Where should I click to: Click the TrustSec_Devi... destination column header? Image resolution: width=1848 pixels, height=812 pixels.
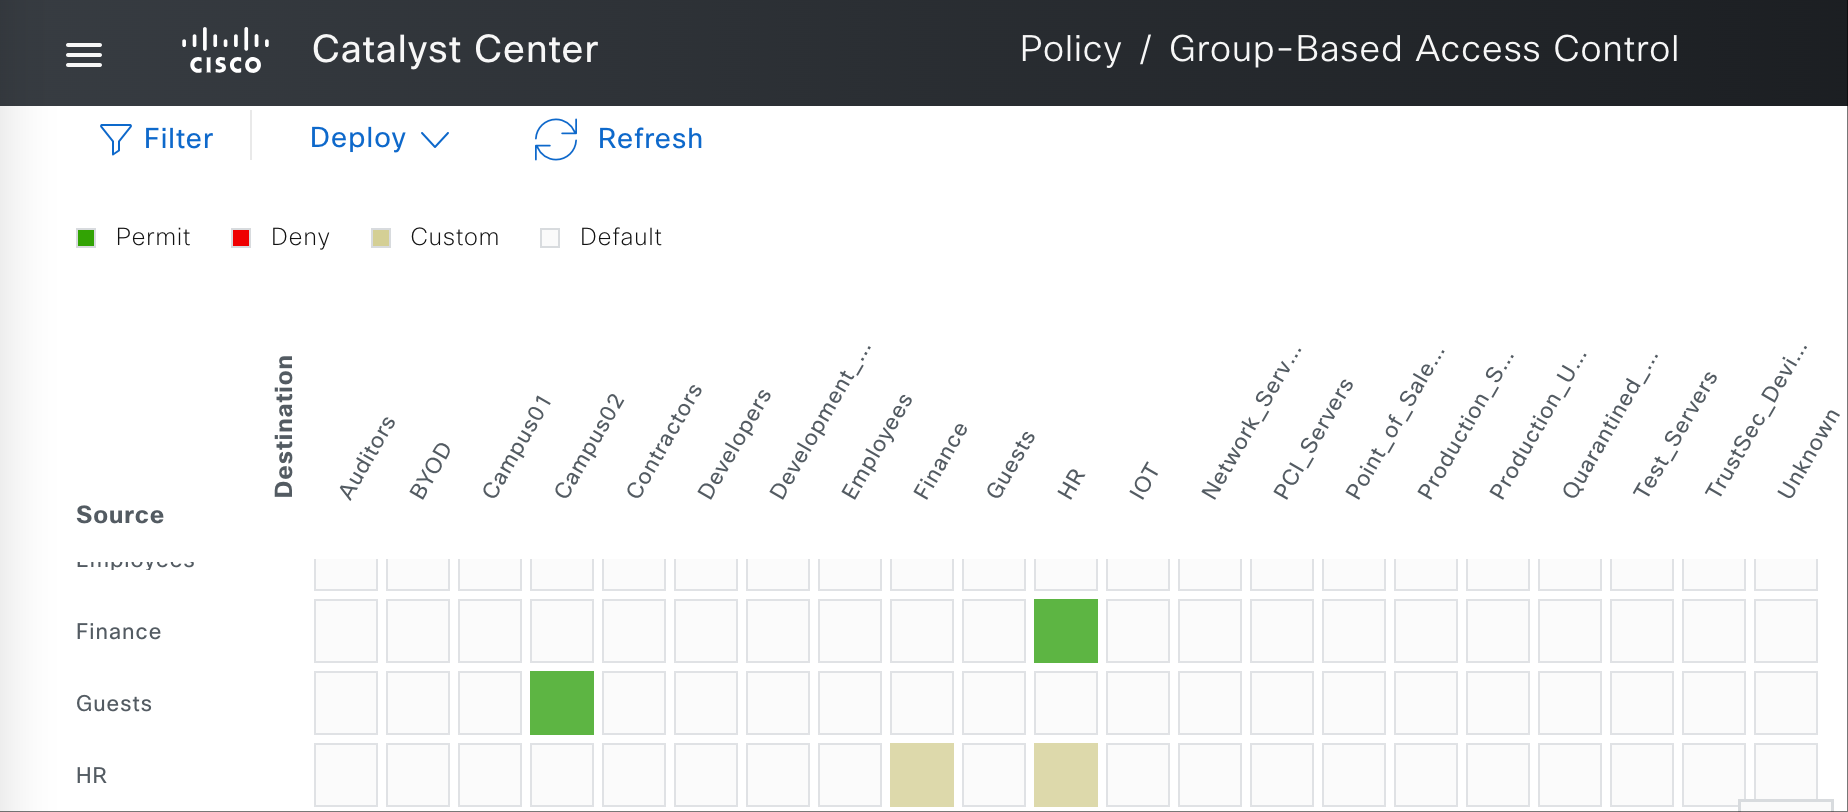coord(1757,421)
